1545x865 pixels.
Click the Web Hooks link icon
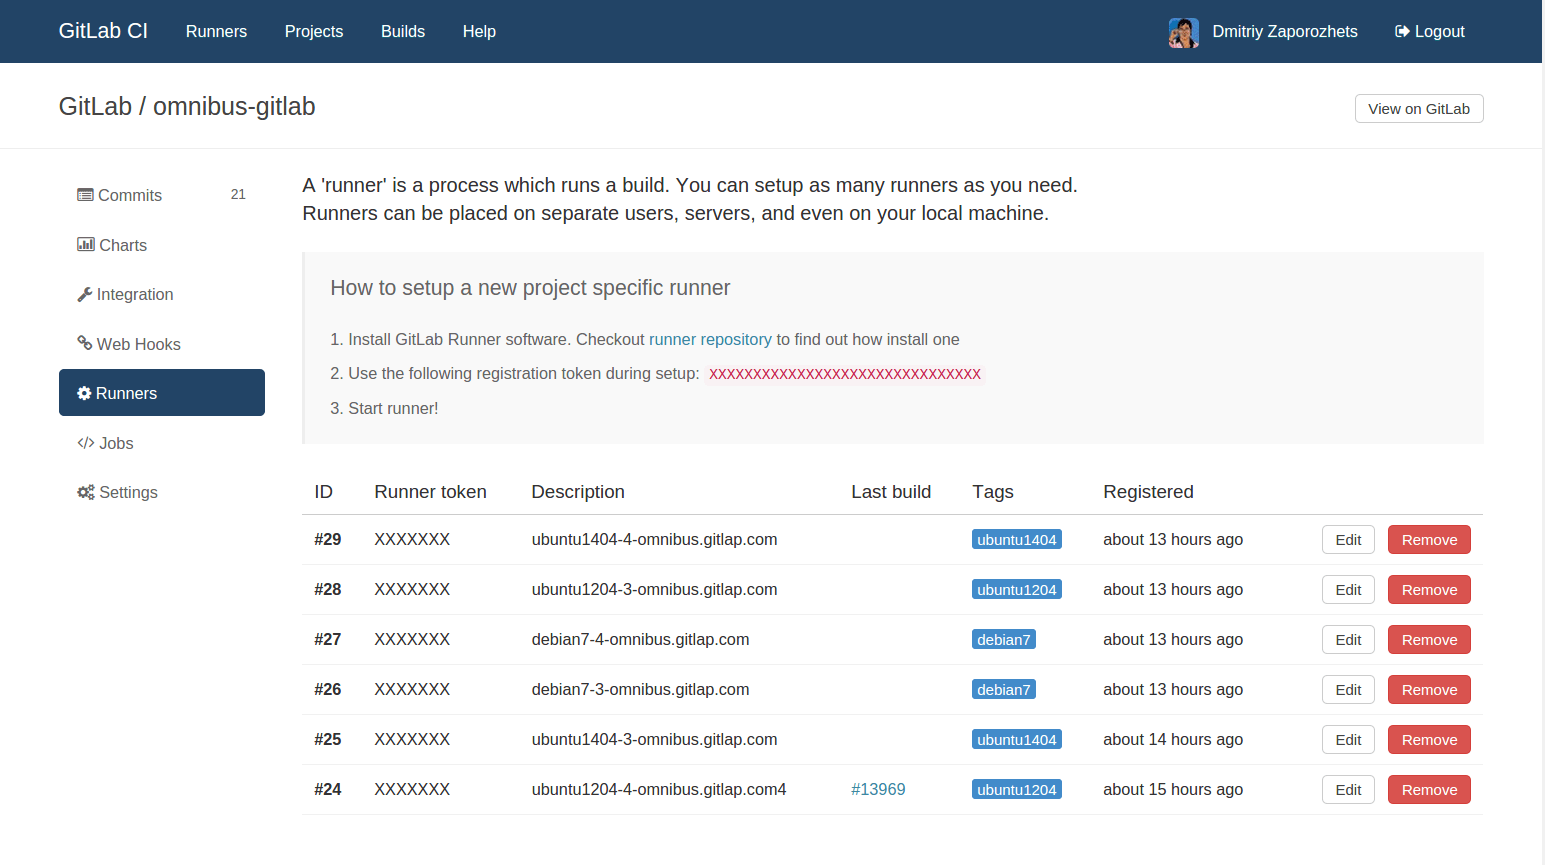click(85, 343)
